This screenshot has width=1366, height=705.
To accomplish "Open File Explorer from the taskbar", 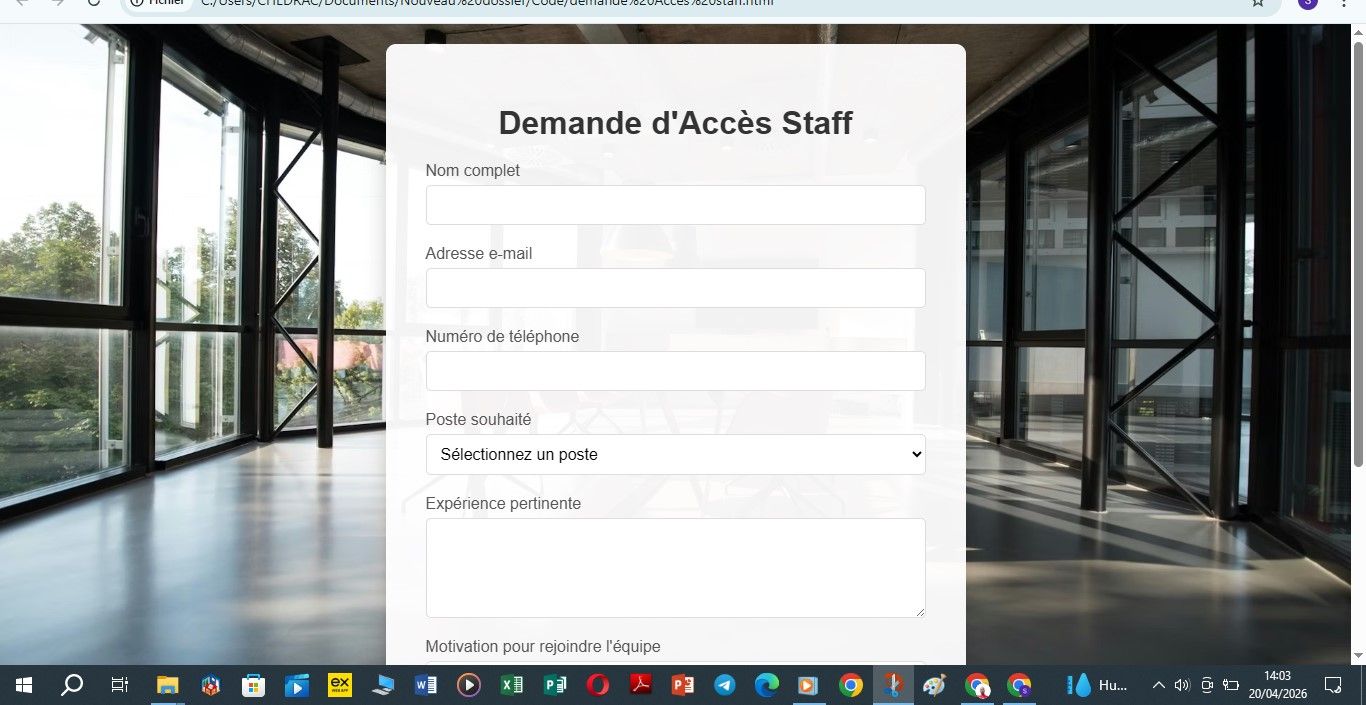I will (167, 685).
